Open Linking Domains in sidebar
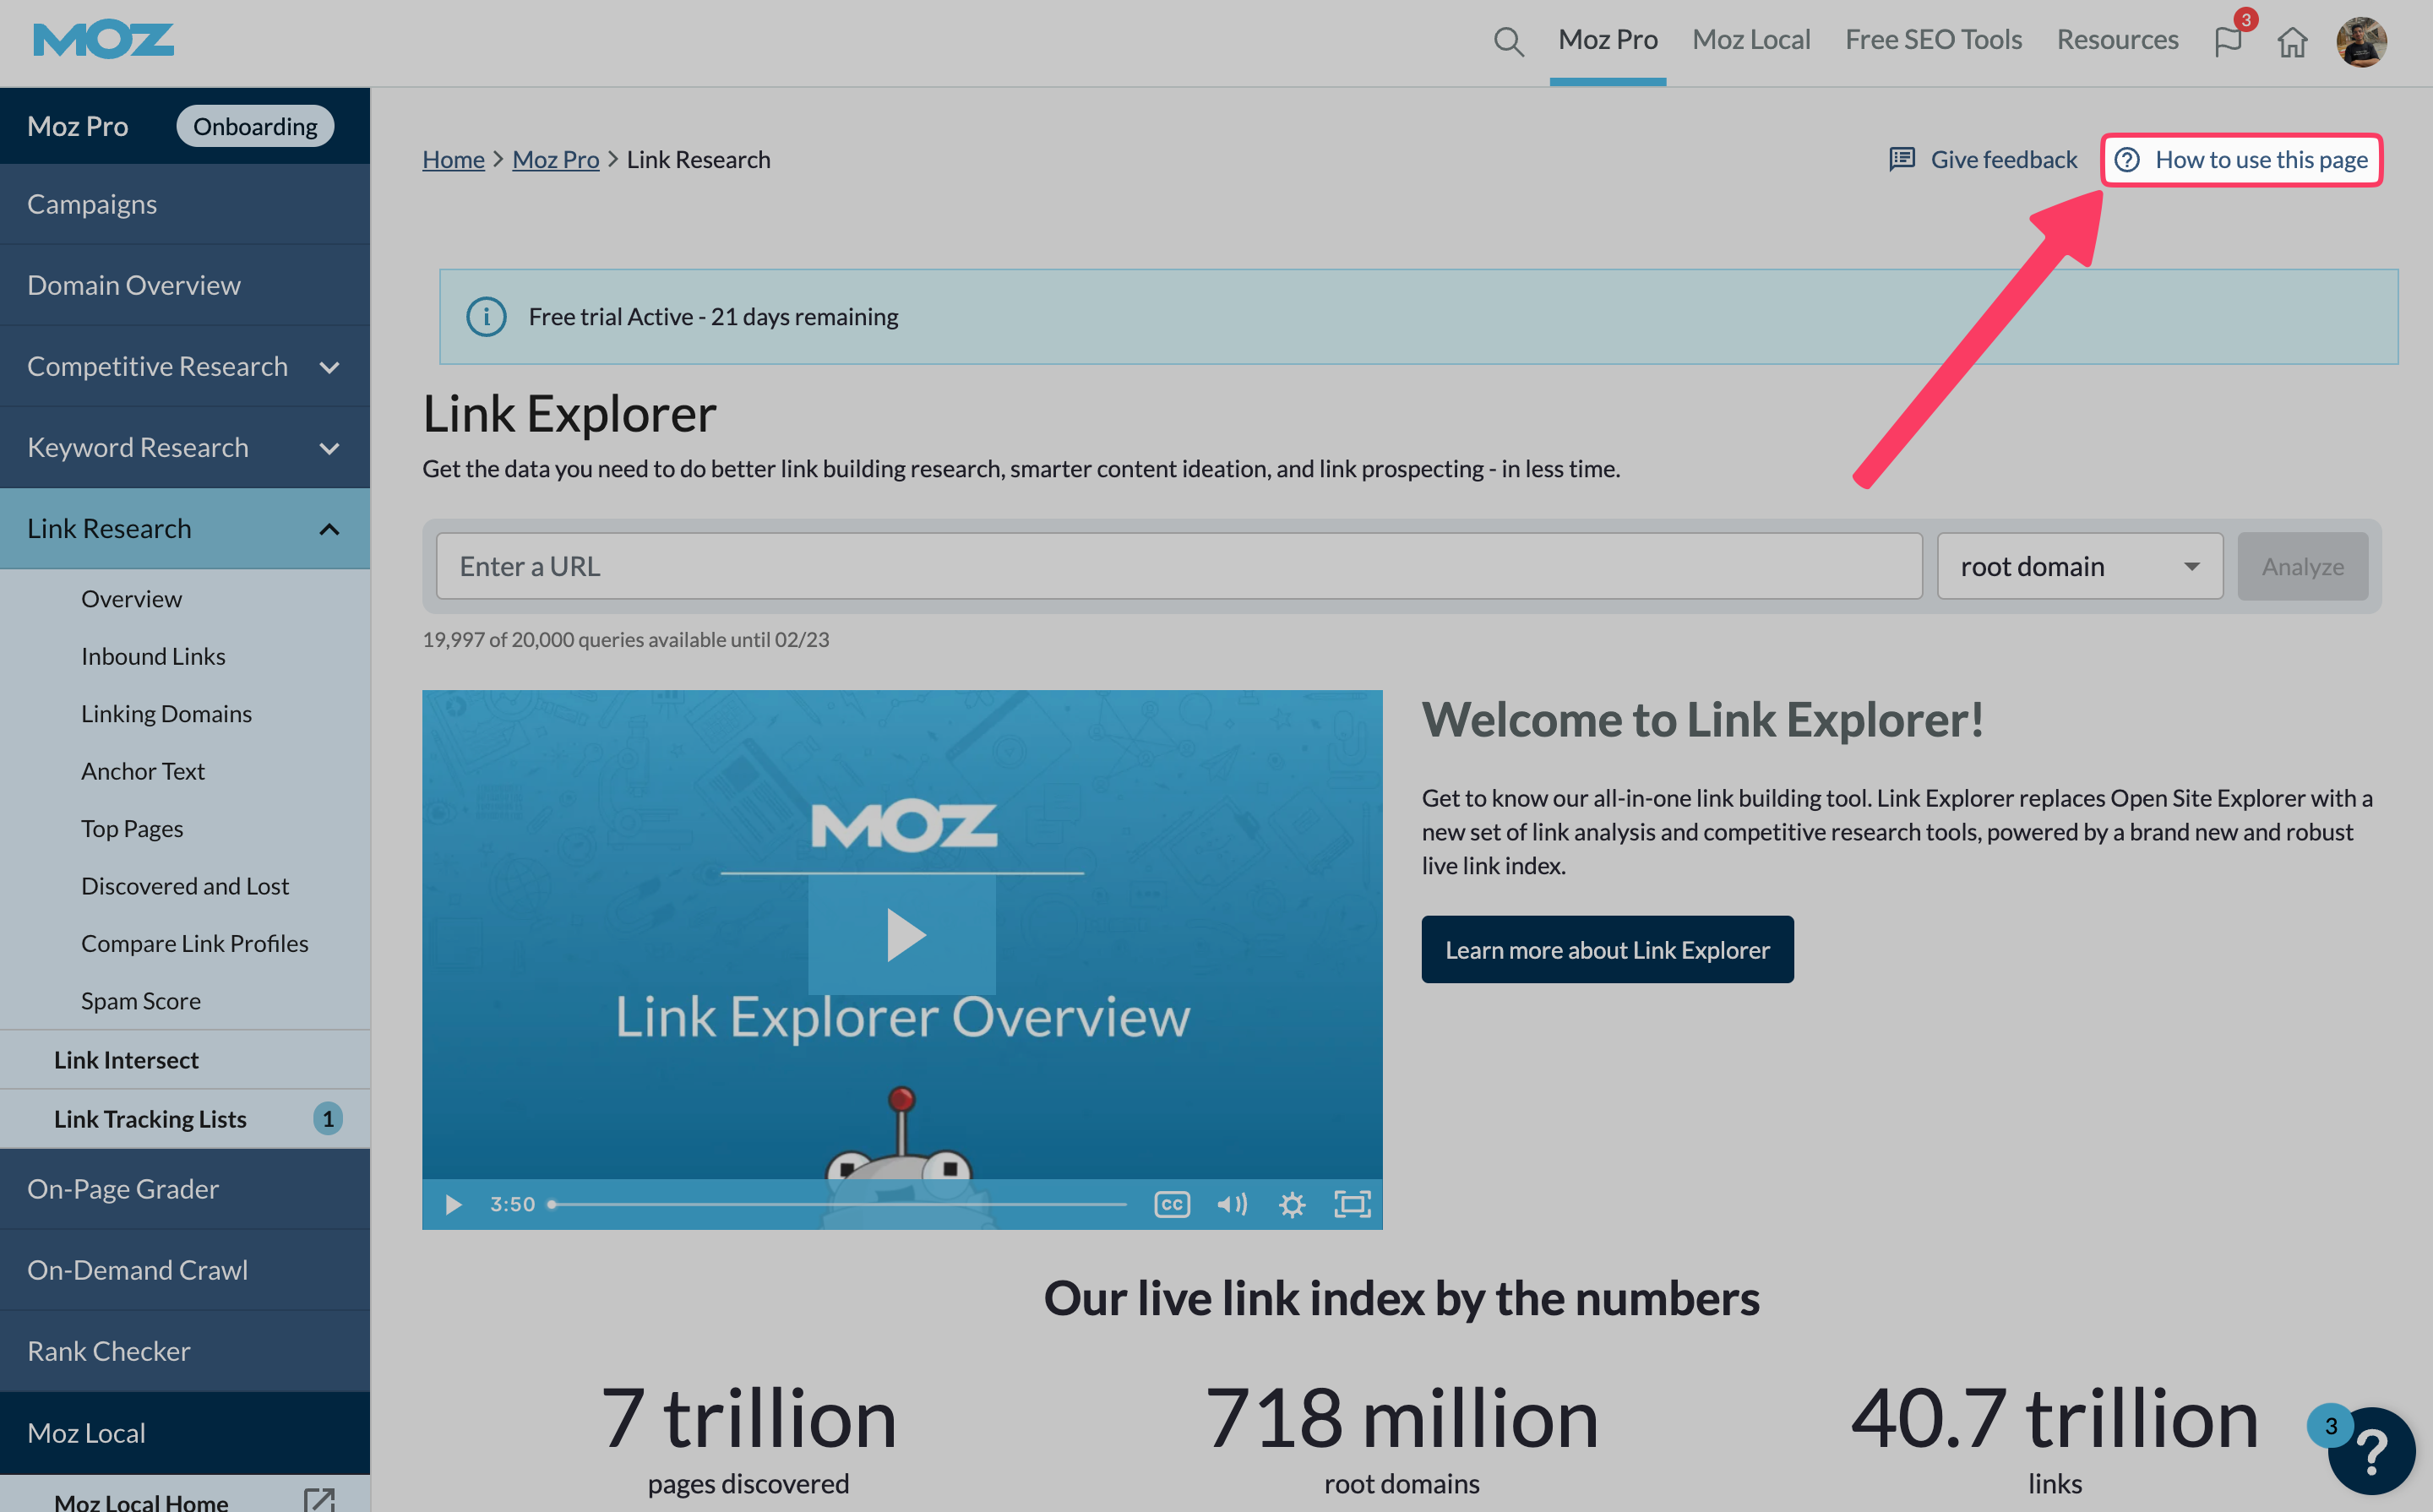This screenshot has height=1512, width=2433. 166,713
